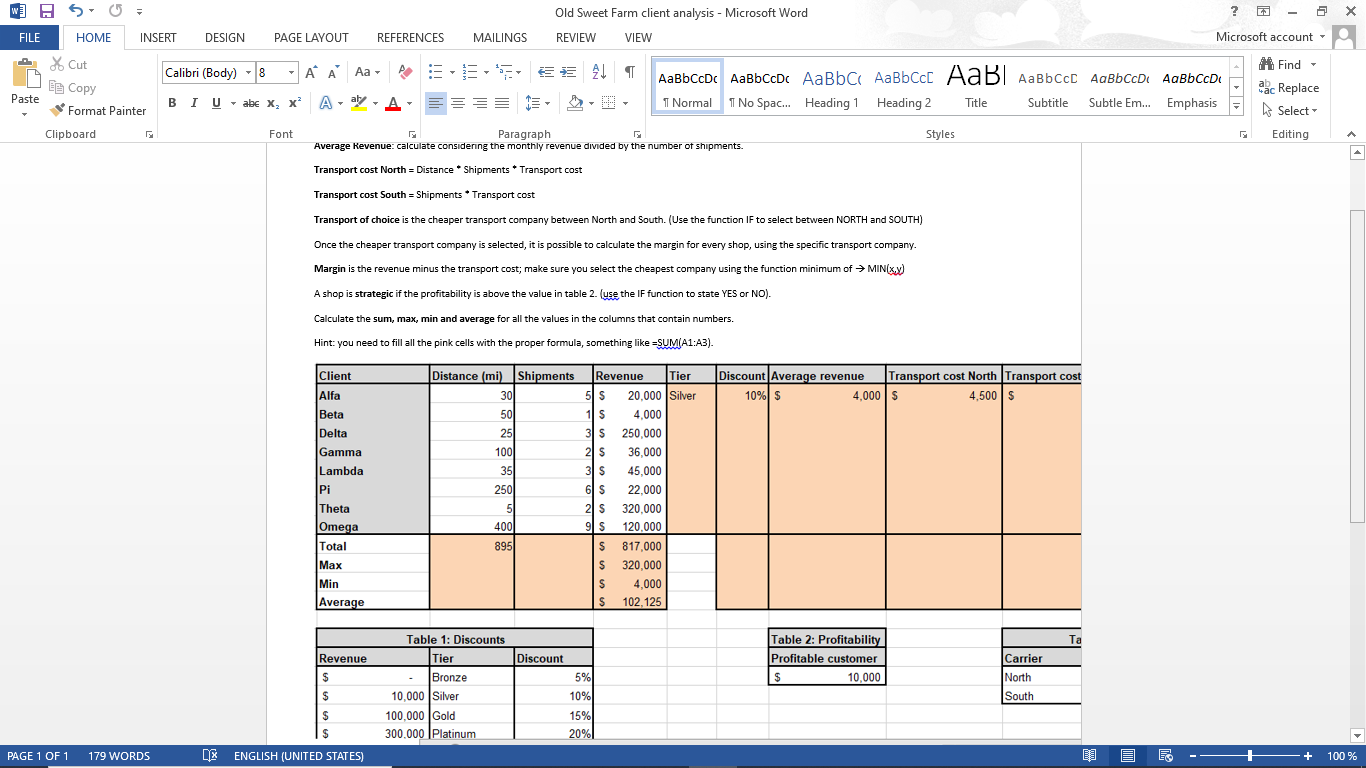Open the DESIGN ribbon tab
Image resolution: width=1366 pixels, height=768 pixels.
coord(224,37)
